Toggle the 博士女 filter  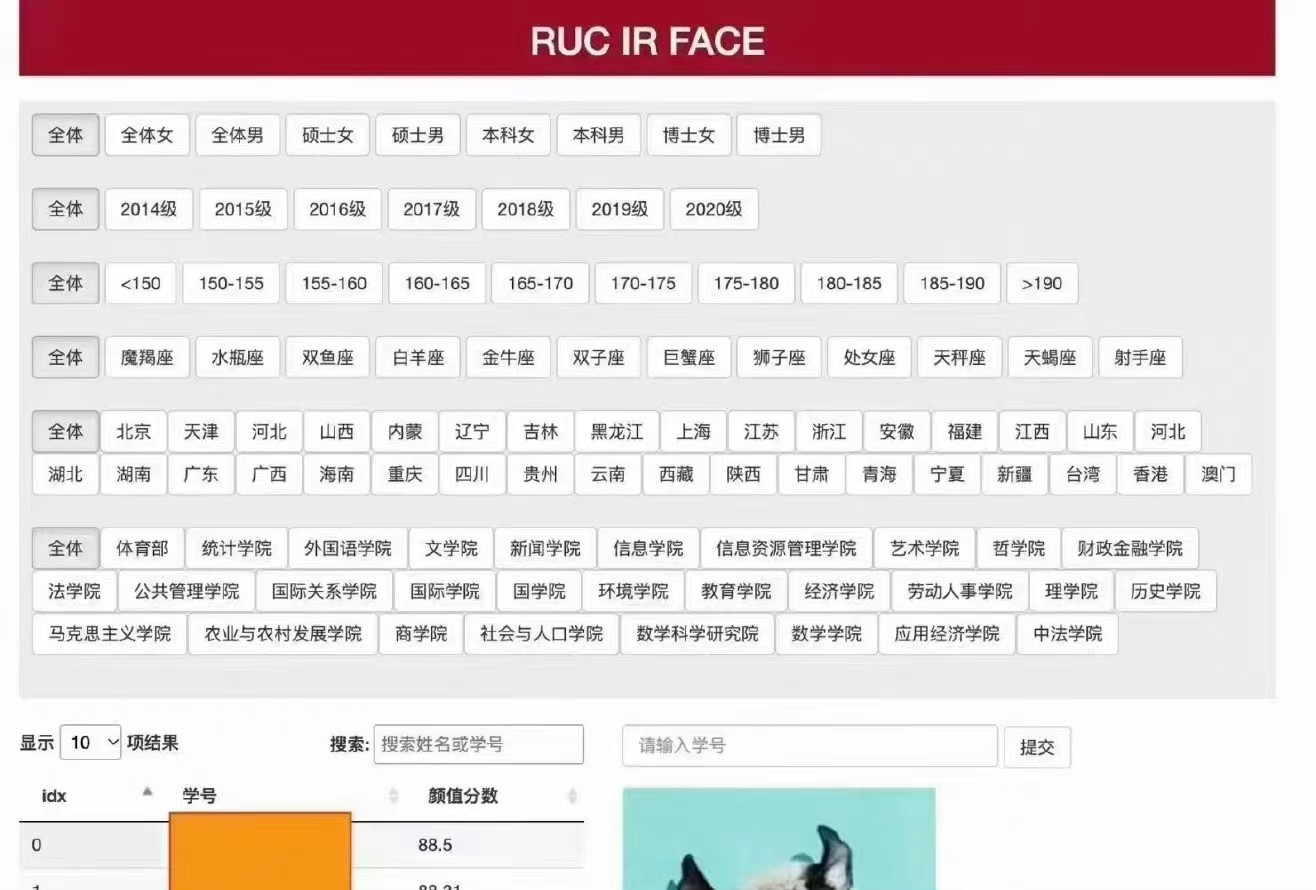(689, 135)
